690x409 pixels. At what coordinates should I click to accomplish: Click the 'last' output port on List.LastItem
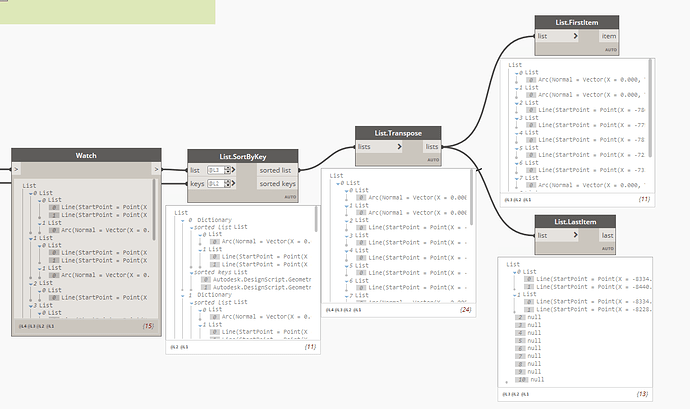[x=607, y=235]
